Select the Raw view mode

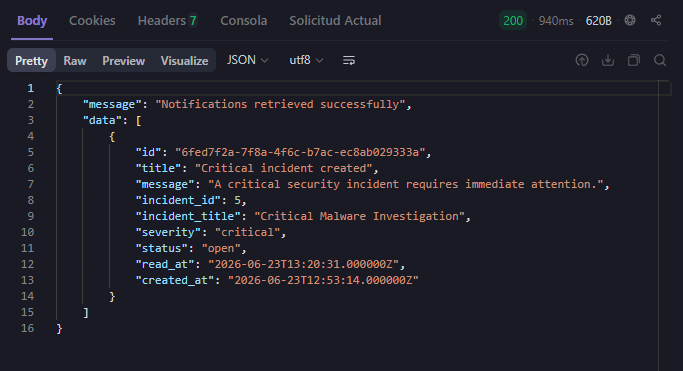click(x=75, y=61)
